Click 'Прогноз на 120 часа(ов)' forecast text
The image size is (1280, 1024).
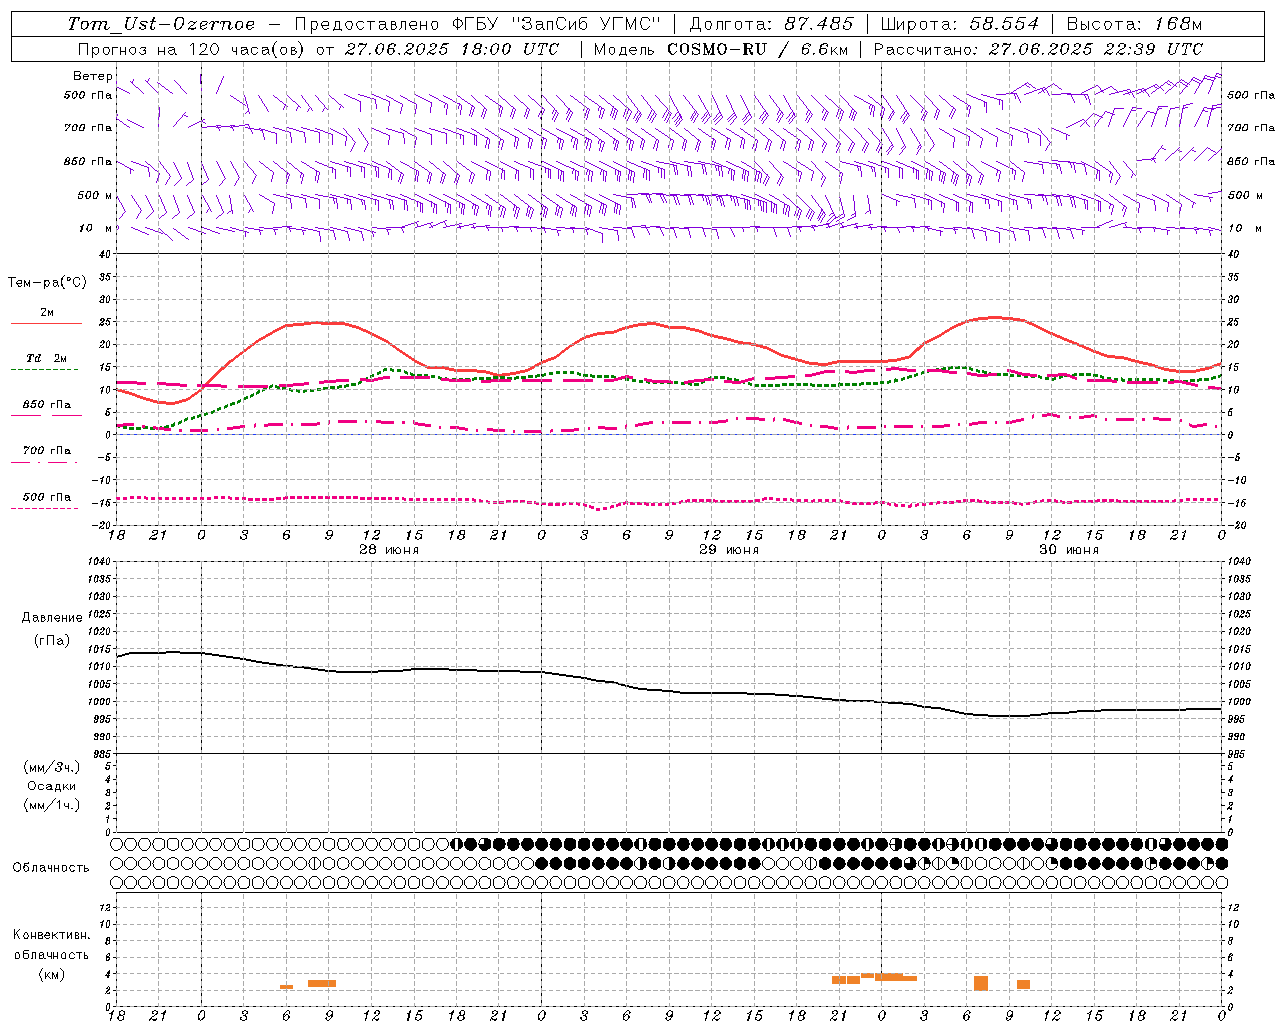(x=192, y=49)
